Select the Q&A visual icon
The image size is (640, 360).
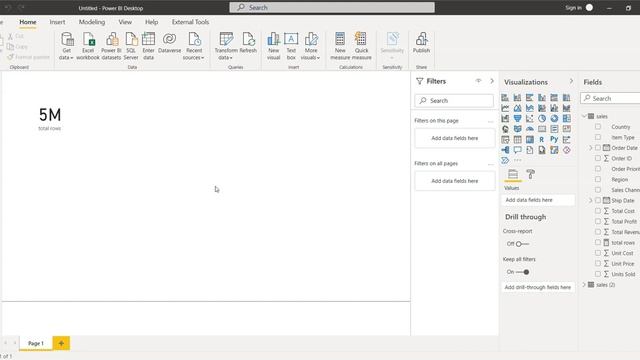point(517,150)
